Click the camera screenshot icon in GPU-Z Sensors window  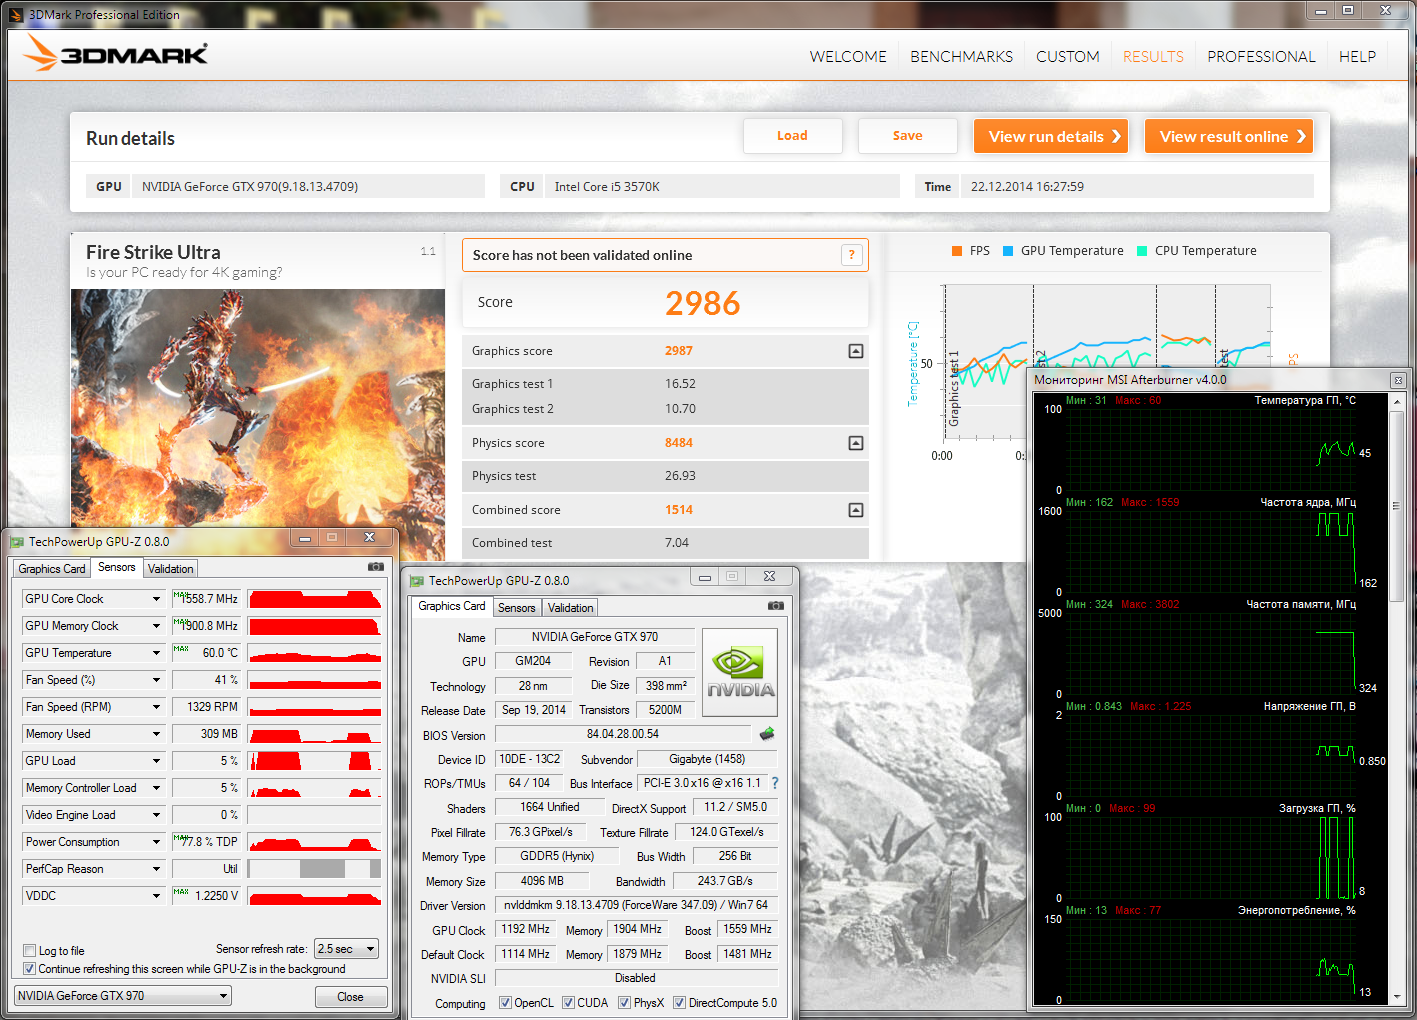(x=376, y=567)
